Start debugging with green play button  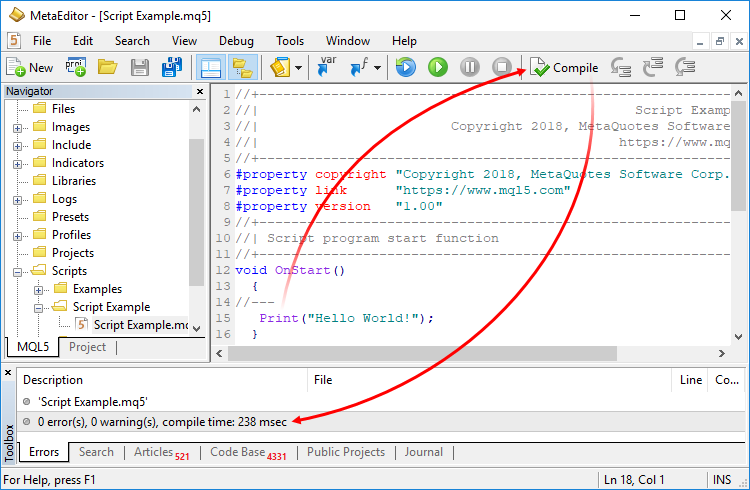click(x=438, y=67)
